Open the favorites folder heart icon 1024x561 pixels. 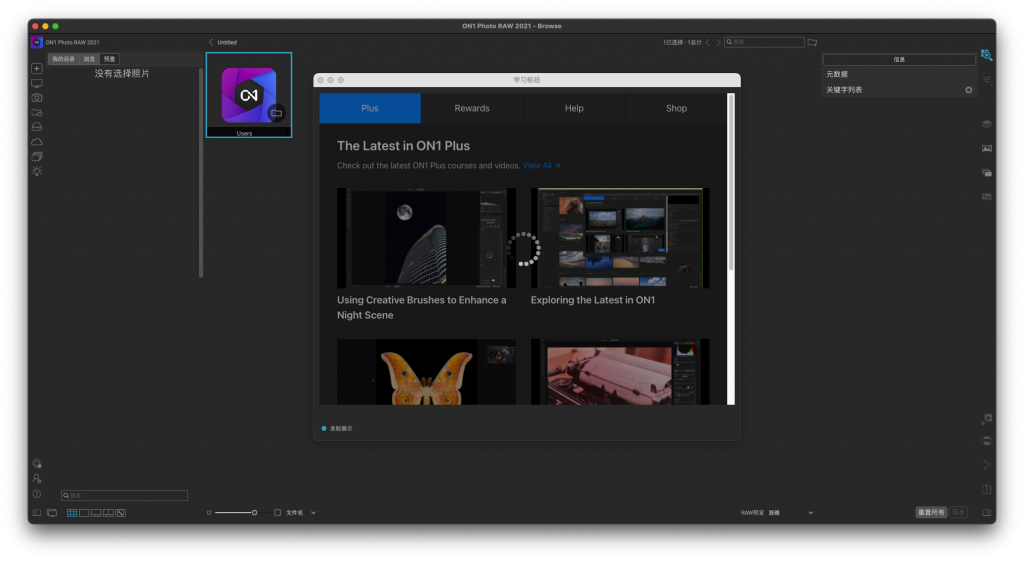(37, 112)
